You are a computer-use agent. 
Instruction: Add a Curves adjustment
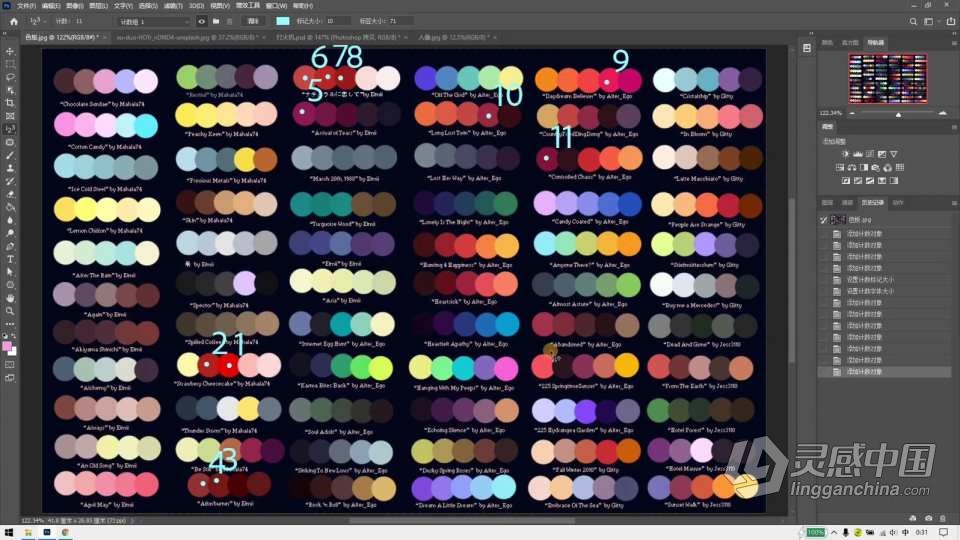tap(870, 154)
